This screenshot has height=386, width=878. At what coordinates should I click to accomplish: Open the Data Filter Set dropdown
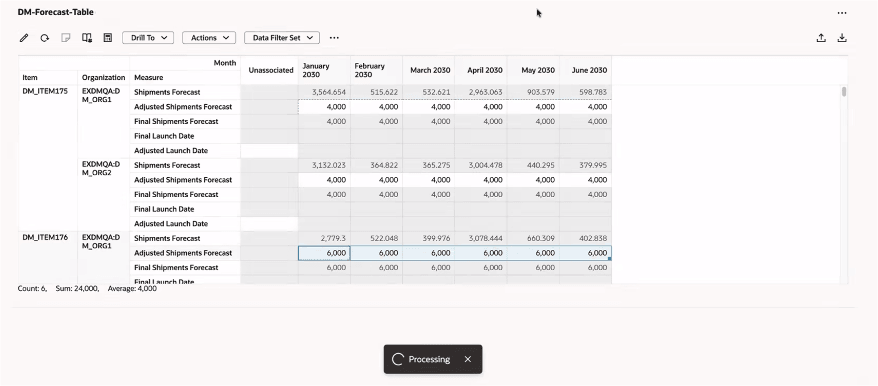[282, 38]
